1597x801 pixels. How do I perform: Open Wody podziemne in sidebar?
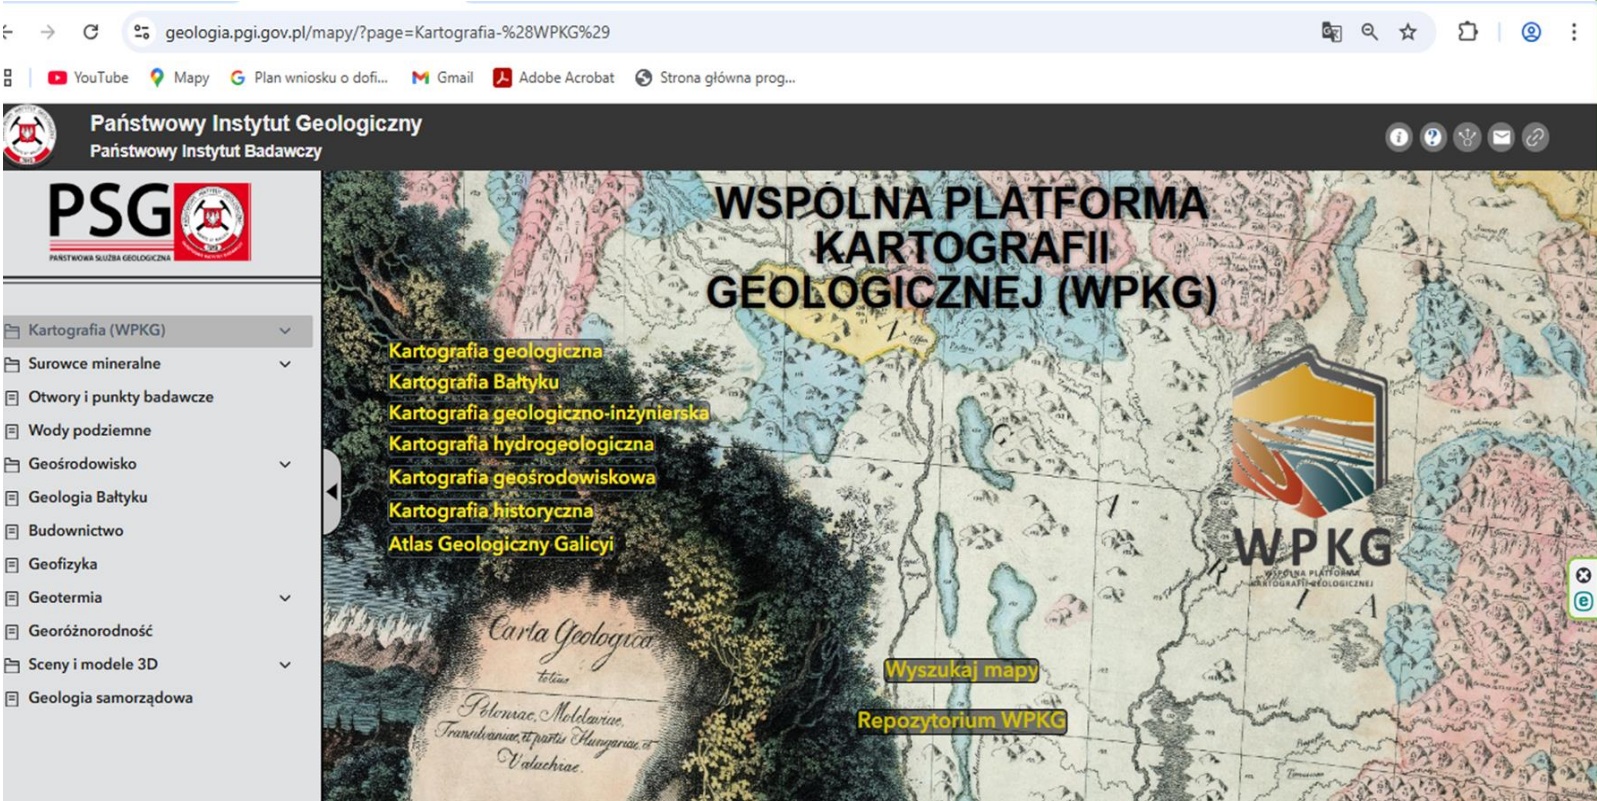(89, 430)
